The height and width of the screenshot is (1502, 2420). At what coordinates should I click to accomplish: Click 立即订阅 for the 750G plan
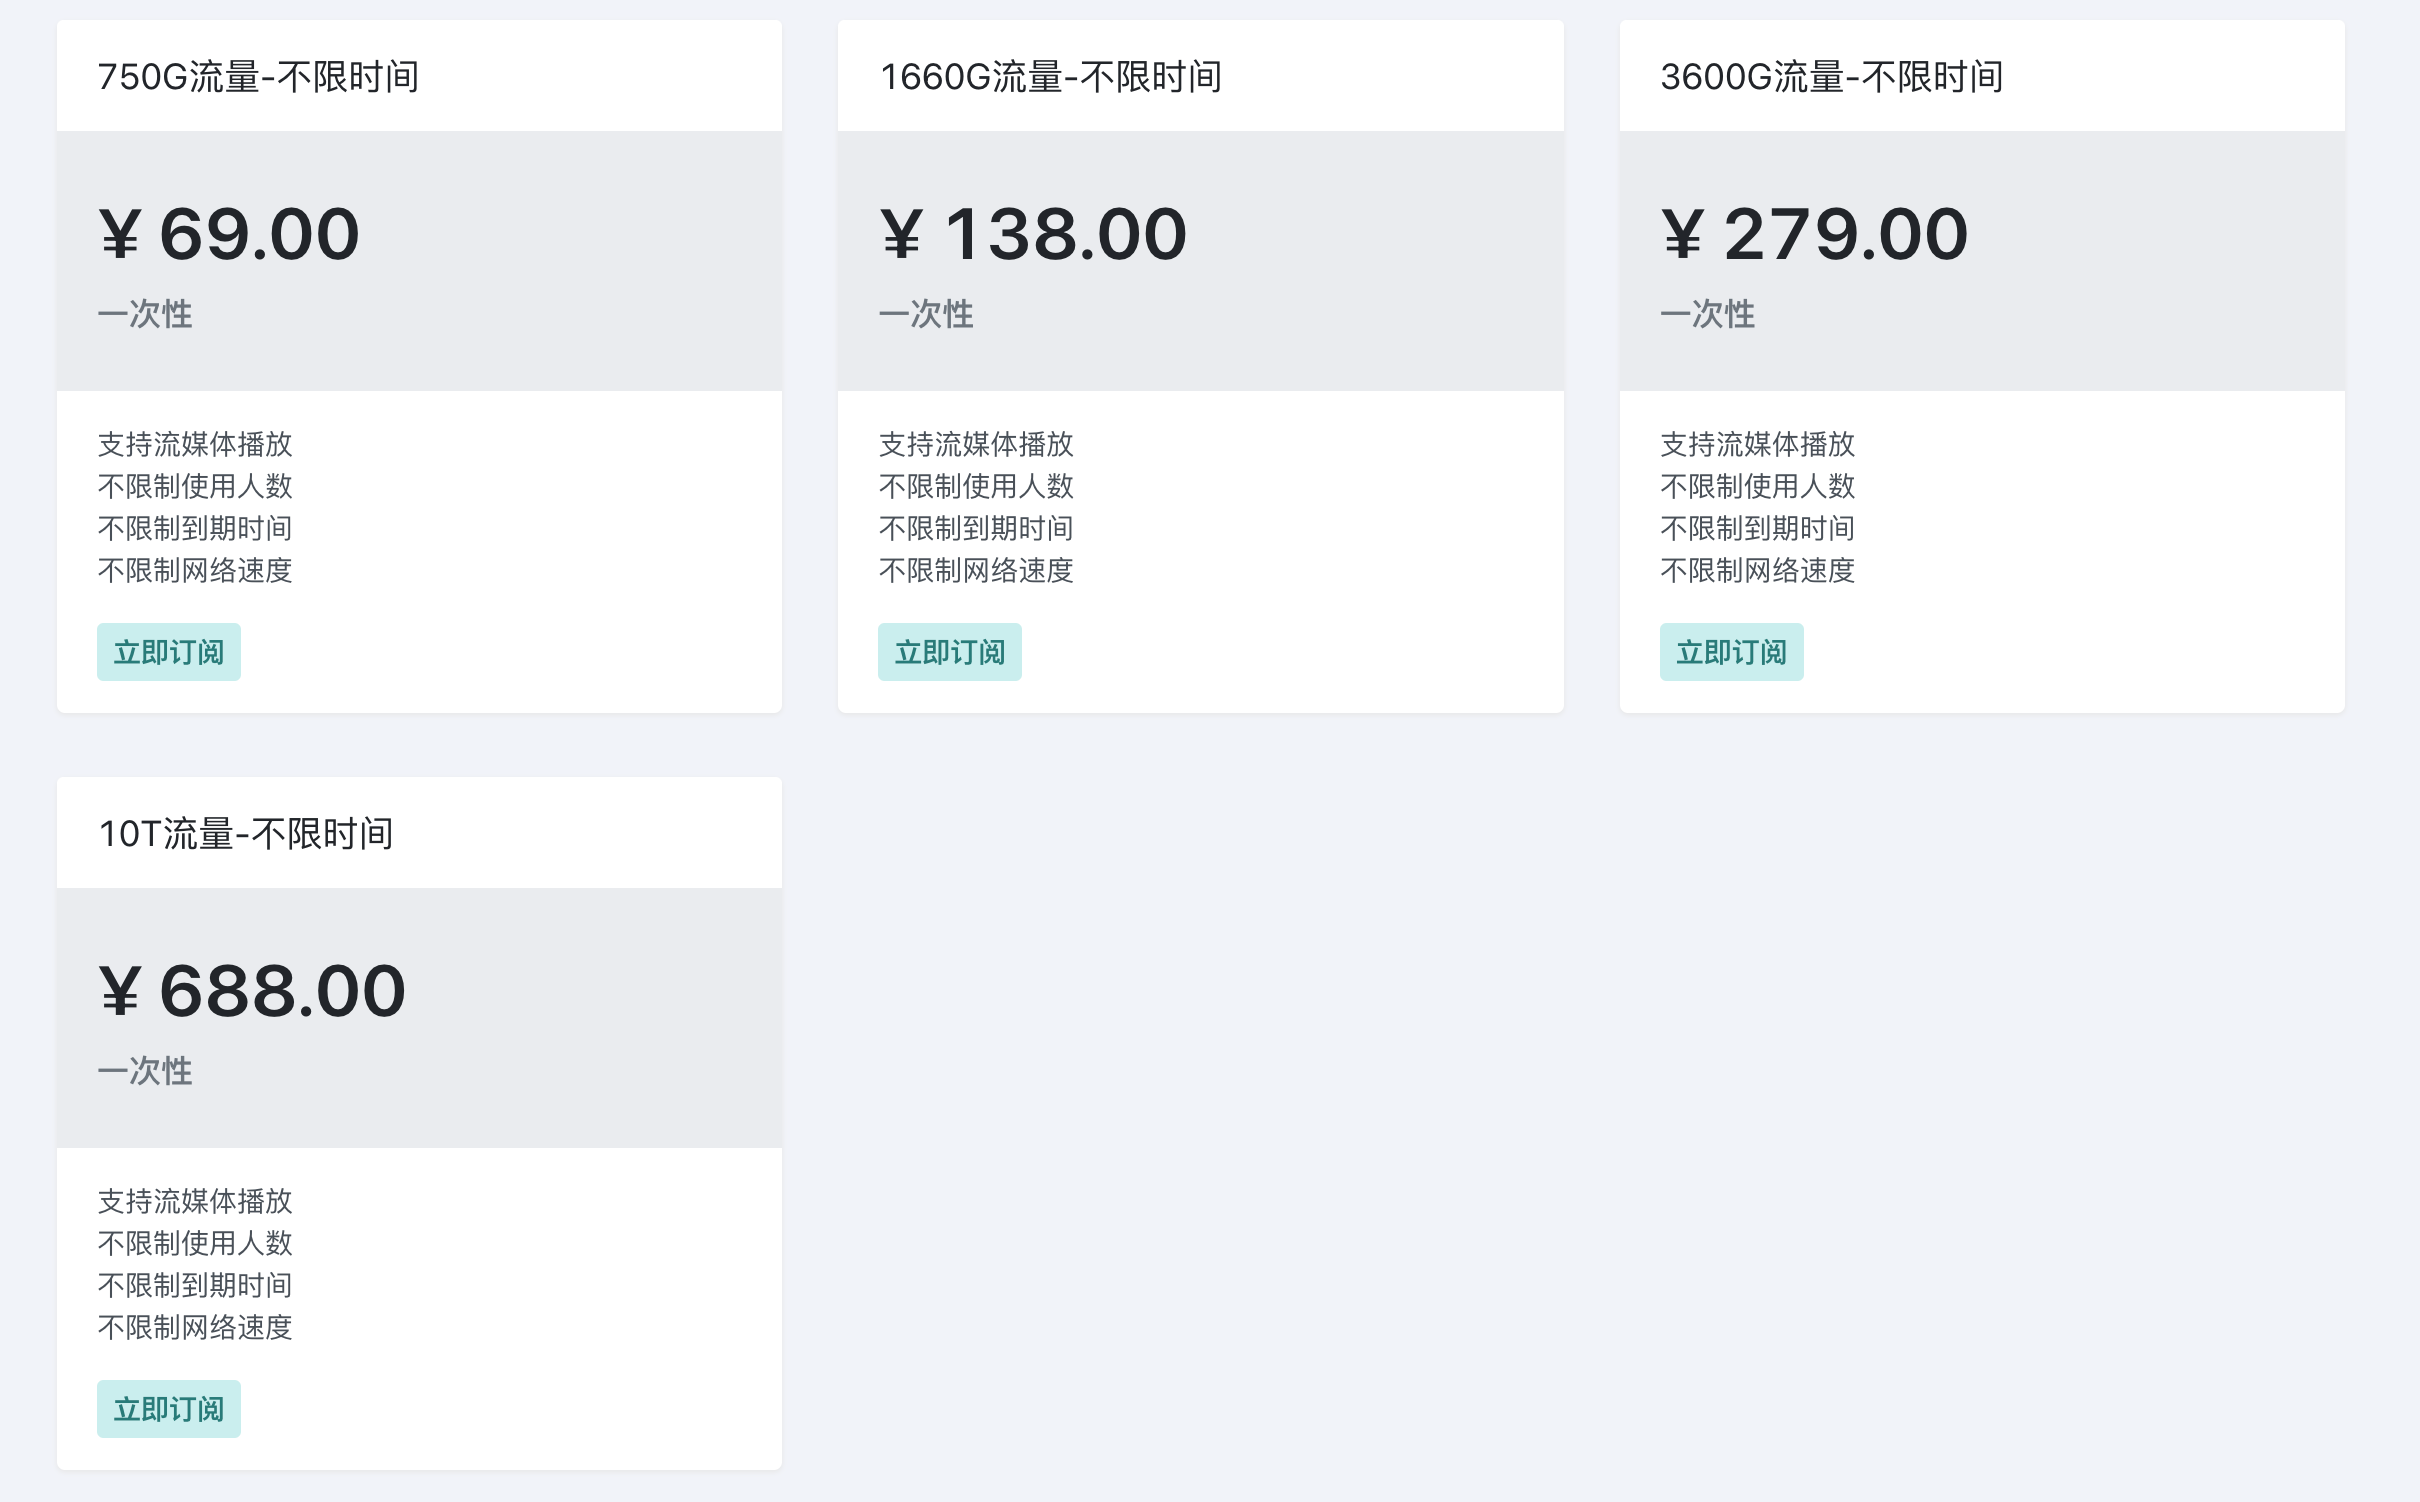[168, 652]
